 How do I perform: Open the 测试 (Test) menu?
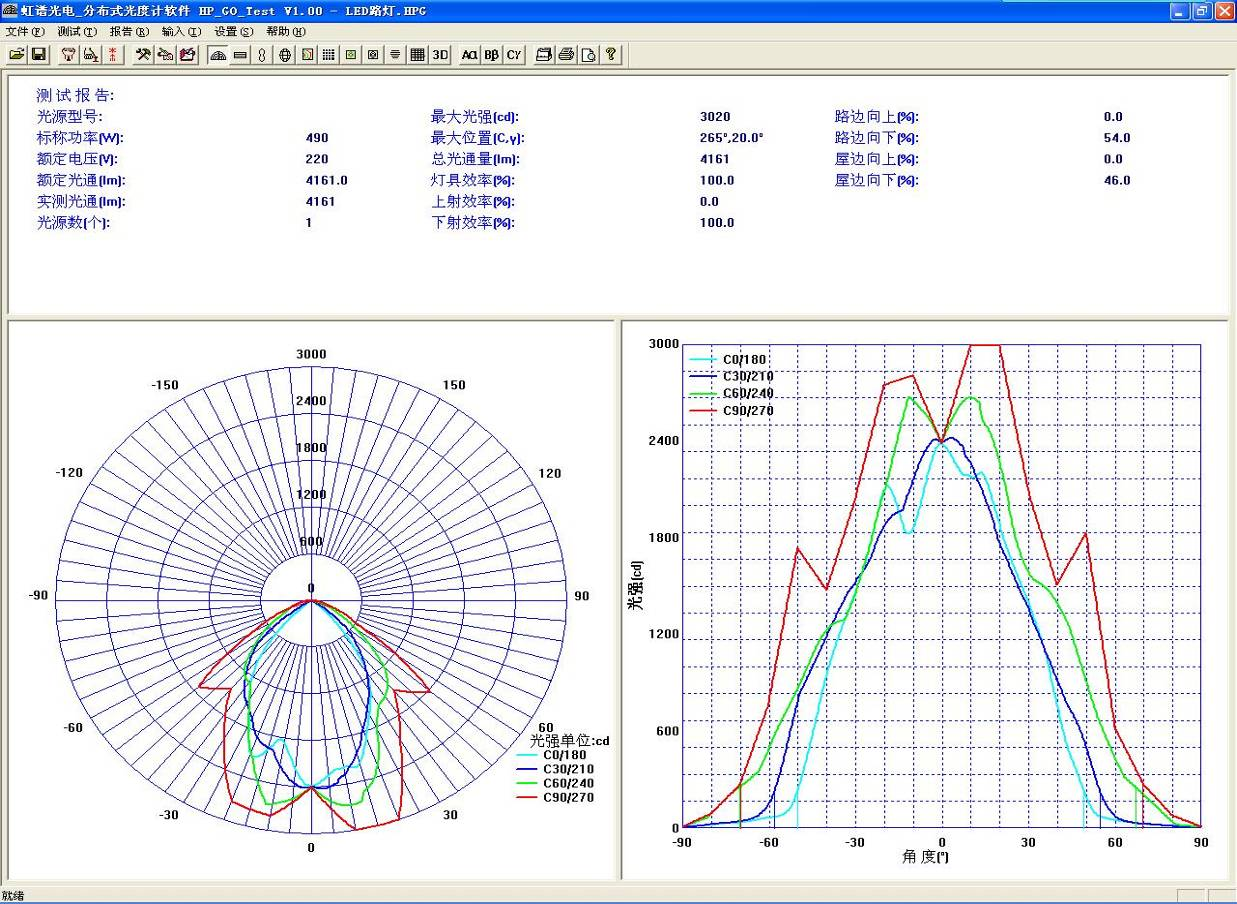click(76, 31)
